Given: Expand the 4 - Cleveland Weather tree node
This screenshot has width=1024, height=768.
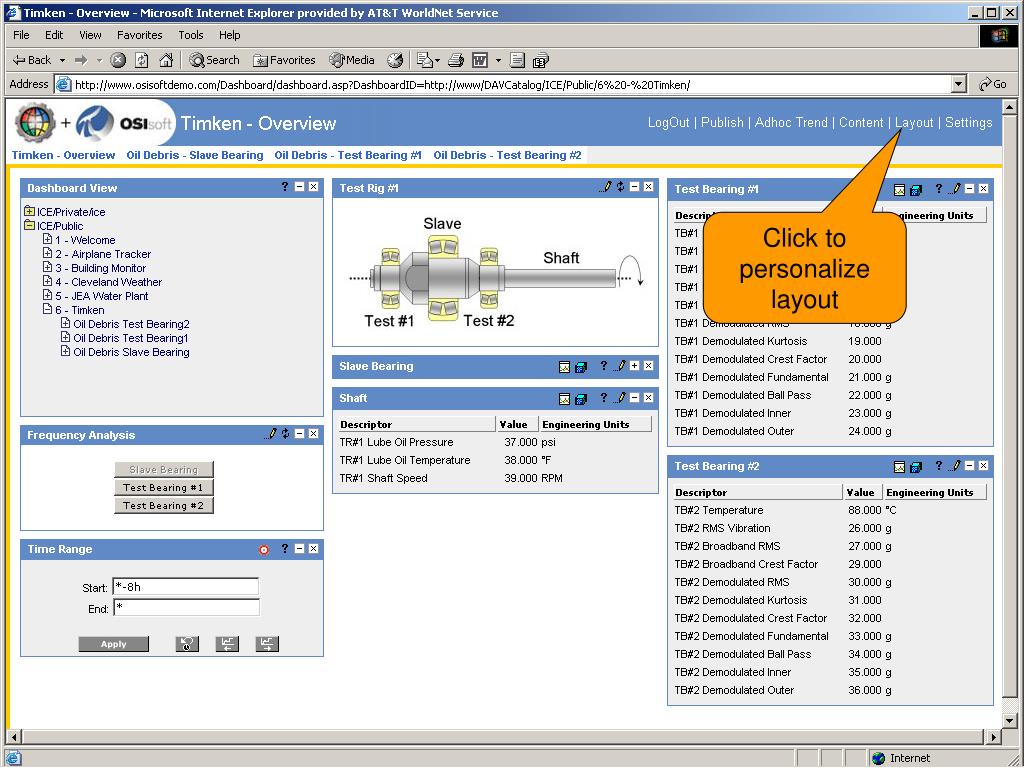Looking at the screenshot, I should click(47, 281).
